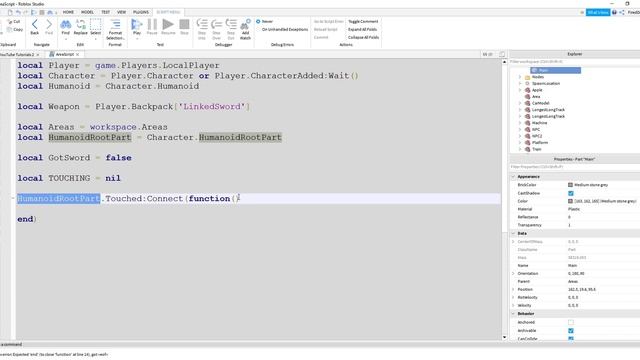
Task: Select the On Unhandled Exceptions radio button
Action: [258, 29]
